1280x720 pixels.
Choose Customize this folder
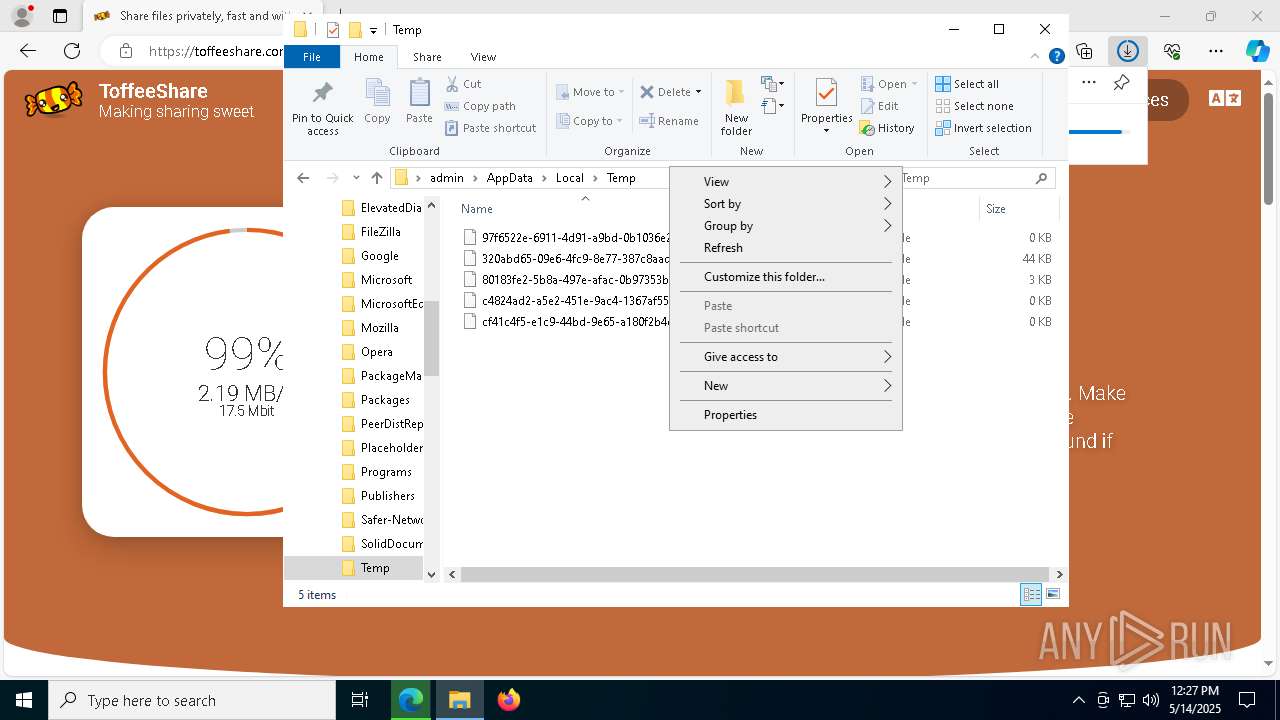pyautogui.click(x=786, y=277)
